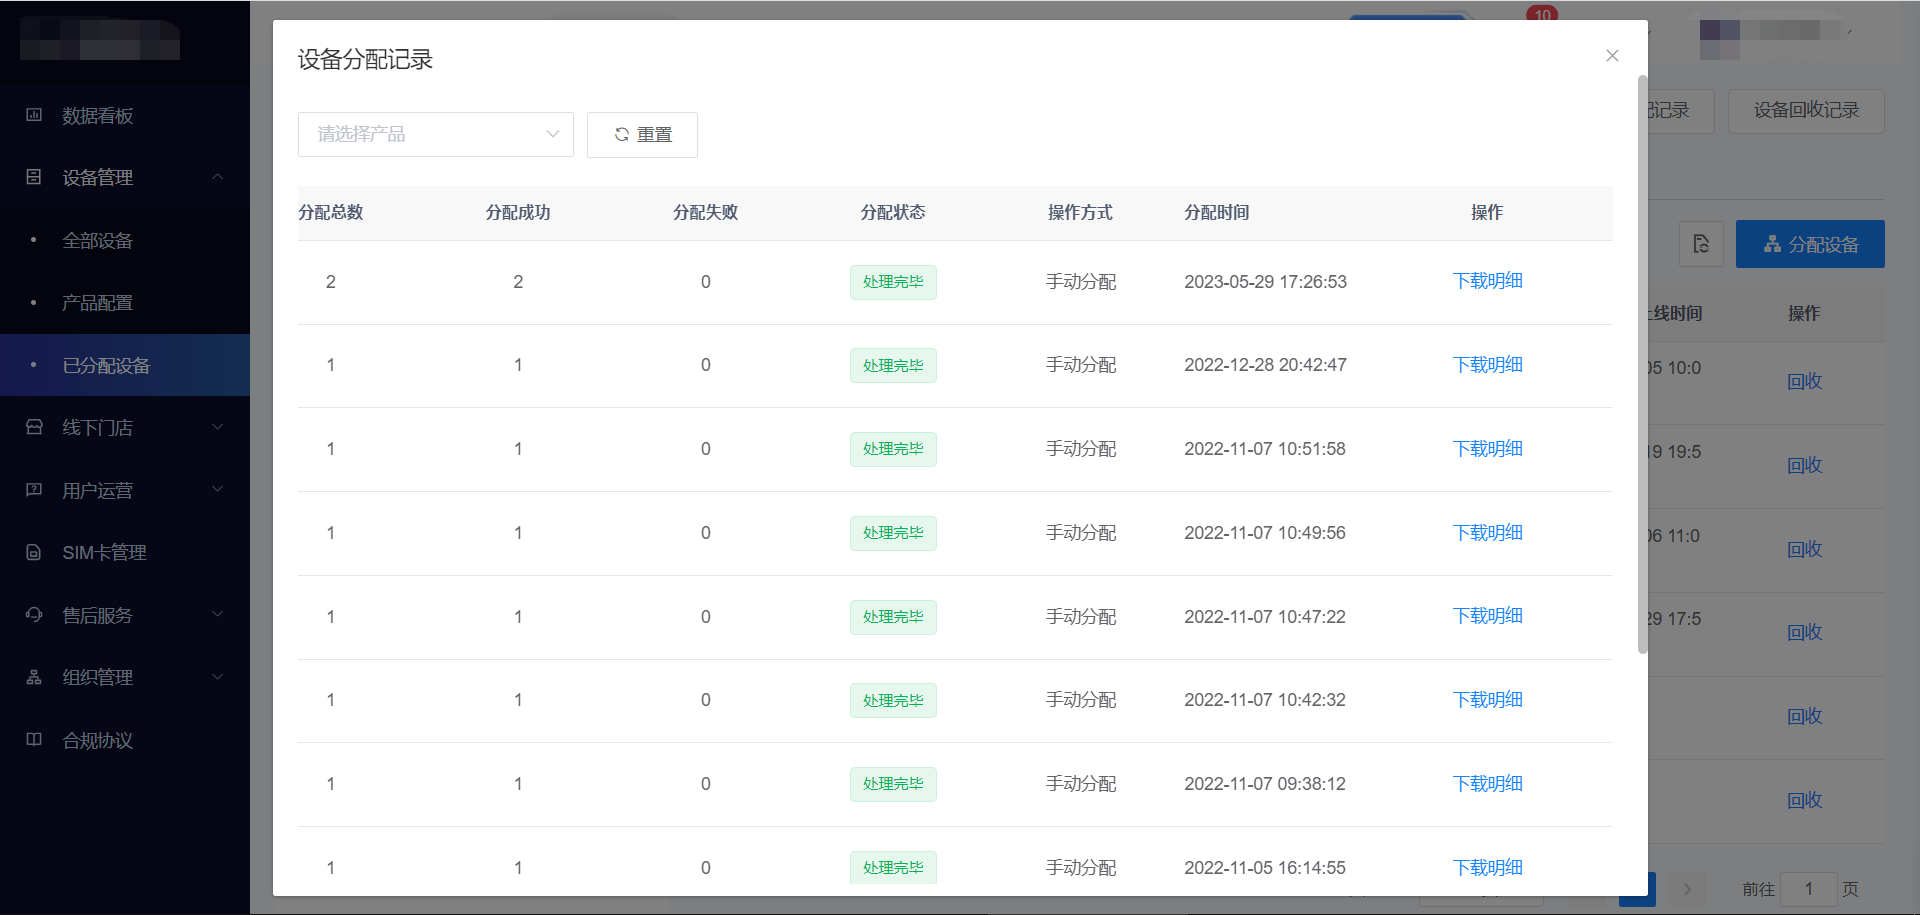
Task: Click the 用户运营 sidebar icon
Action: pos(34,490)
